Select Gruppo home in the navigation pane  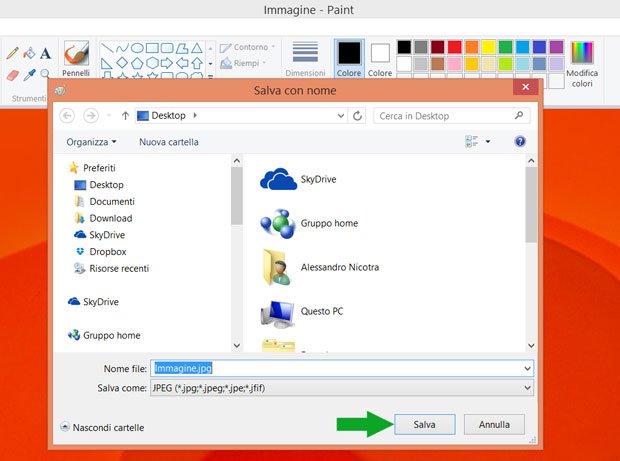point(104,336)
